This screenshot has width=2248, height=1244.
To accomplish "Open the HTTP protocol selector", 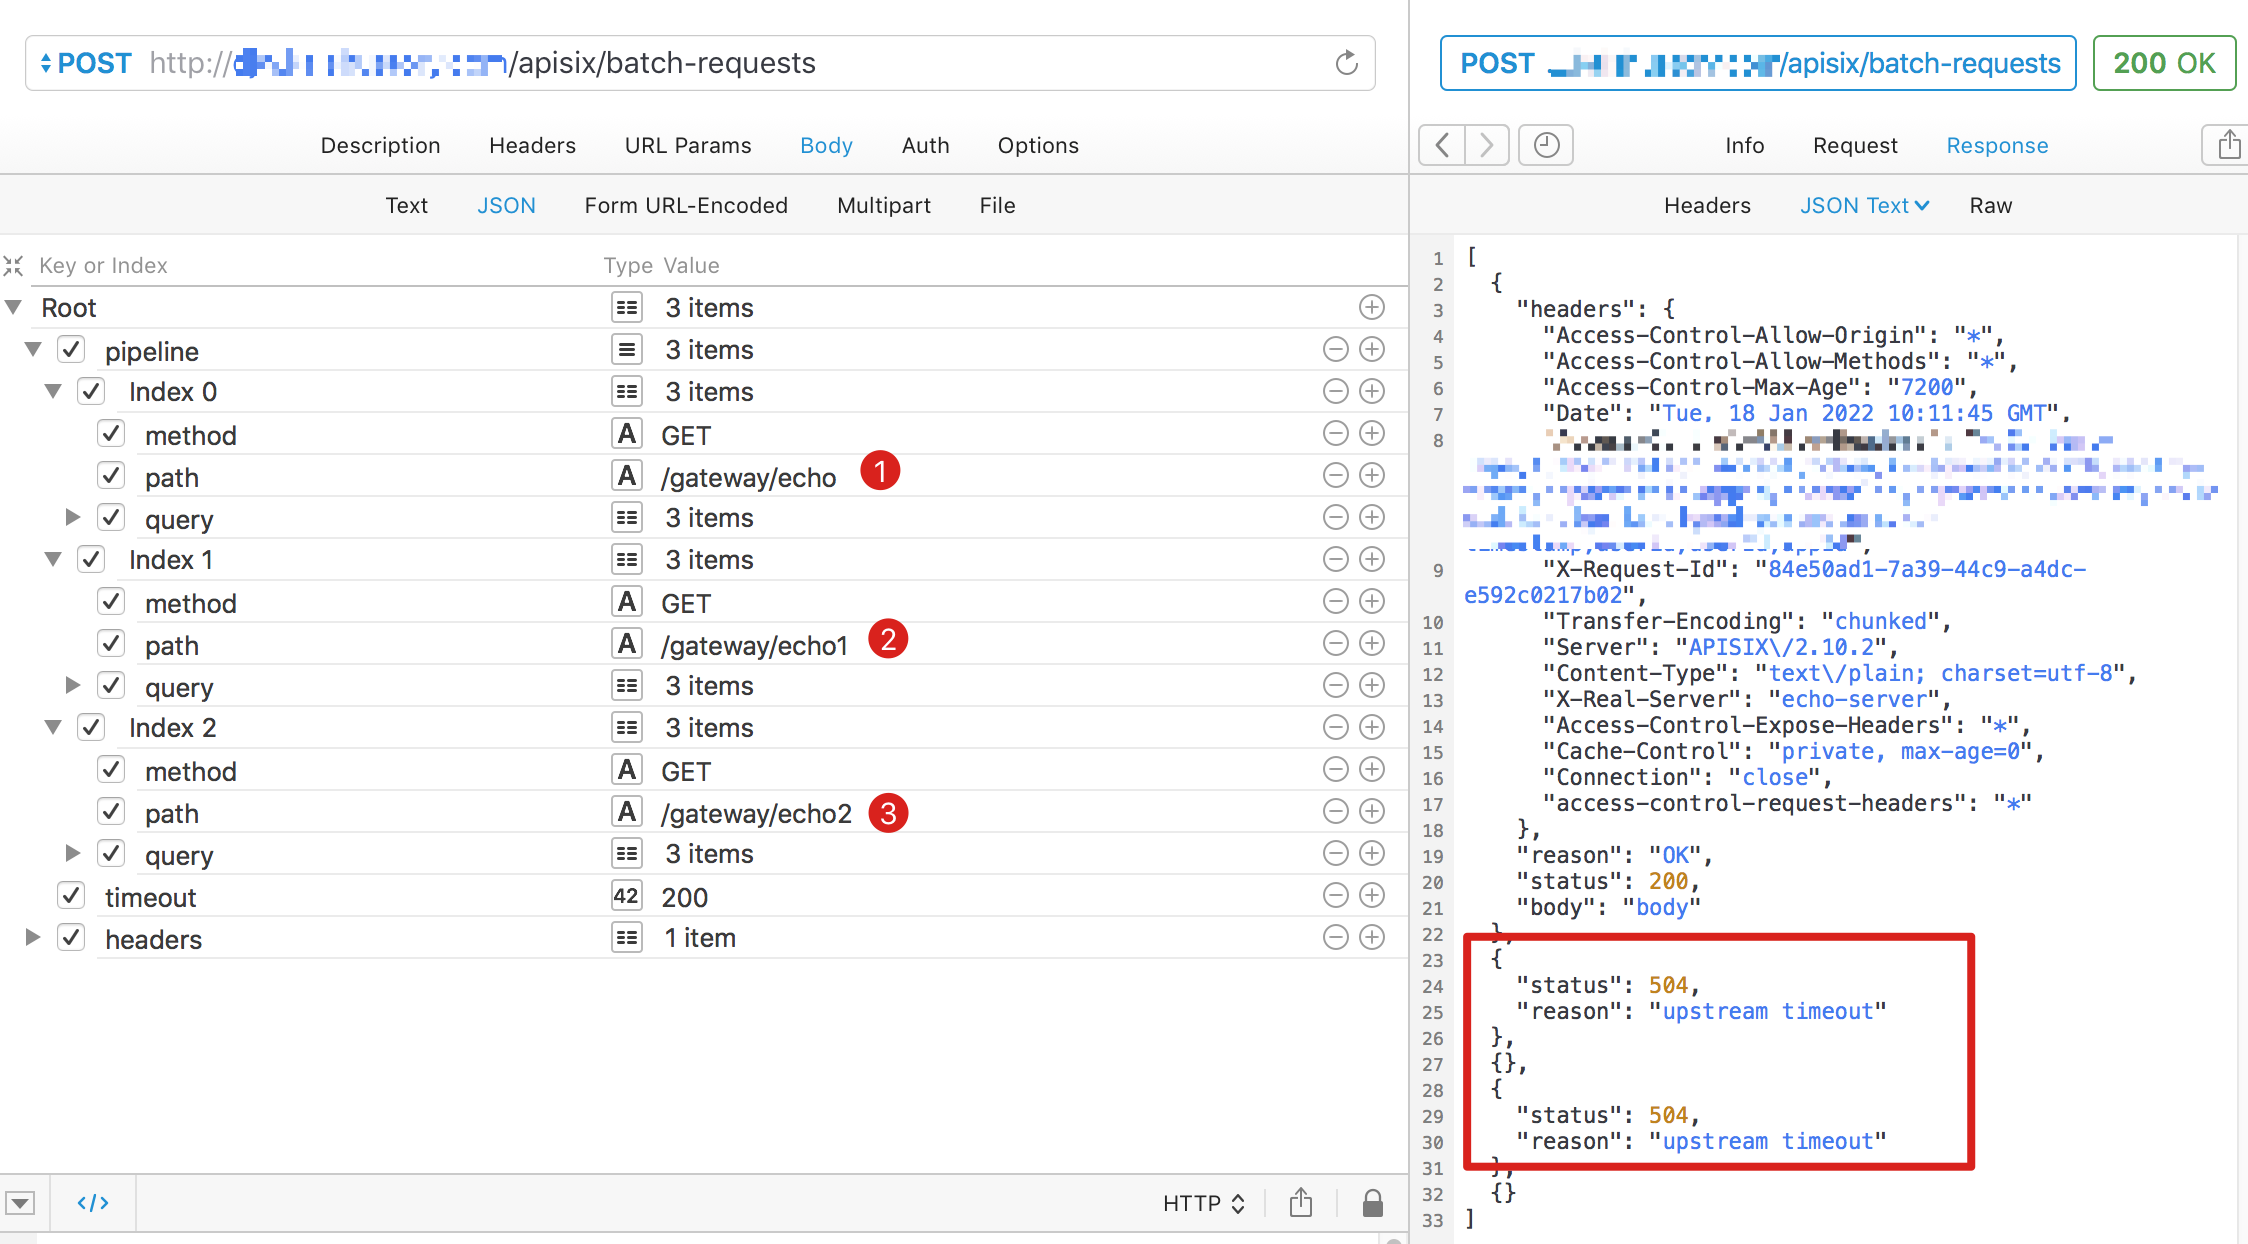I will click(1203, 1203).
